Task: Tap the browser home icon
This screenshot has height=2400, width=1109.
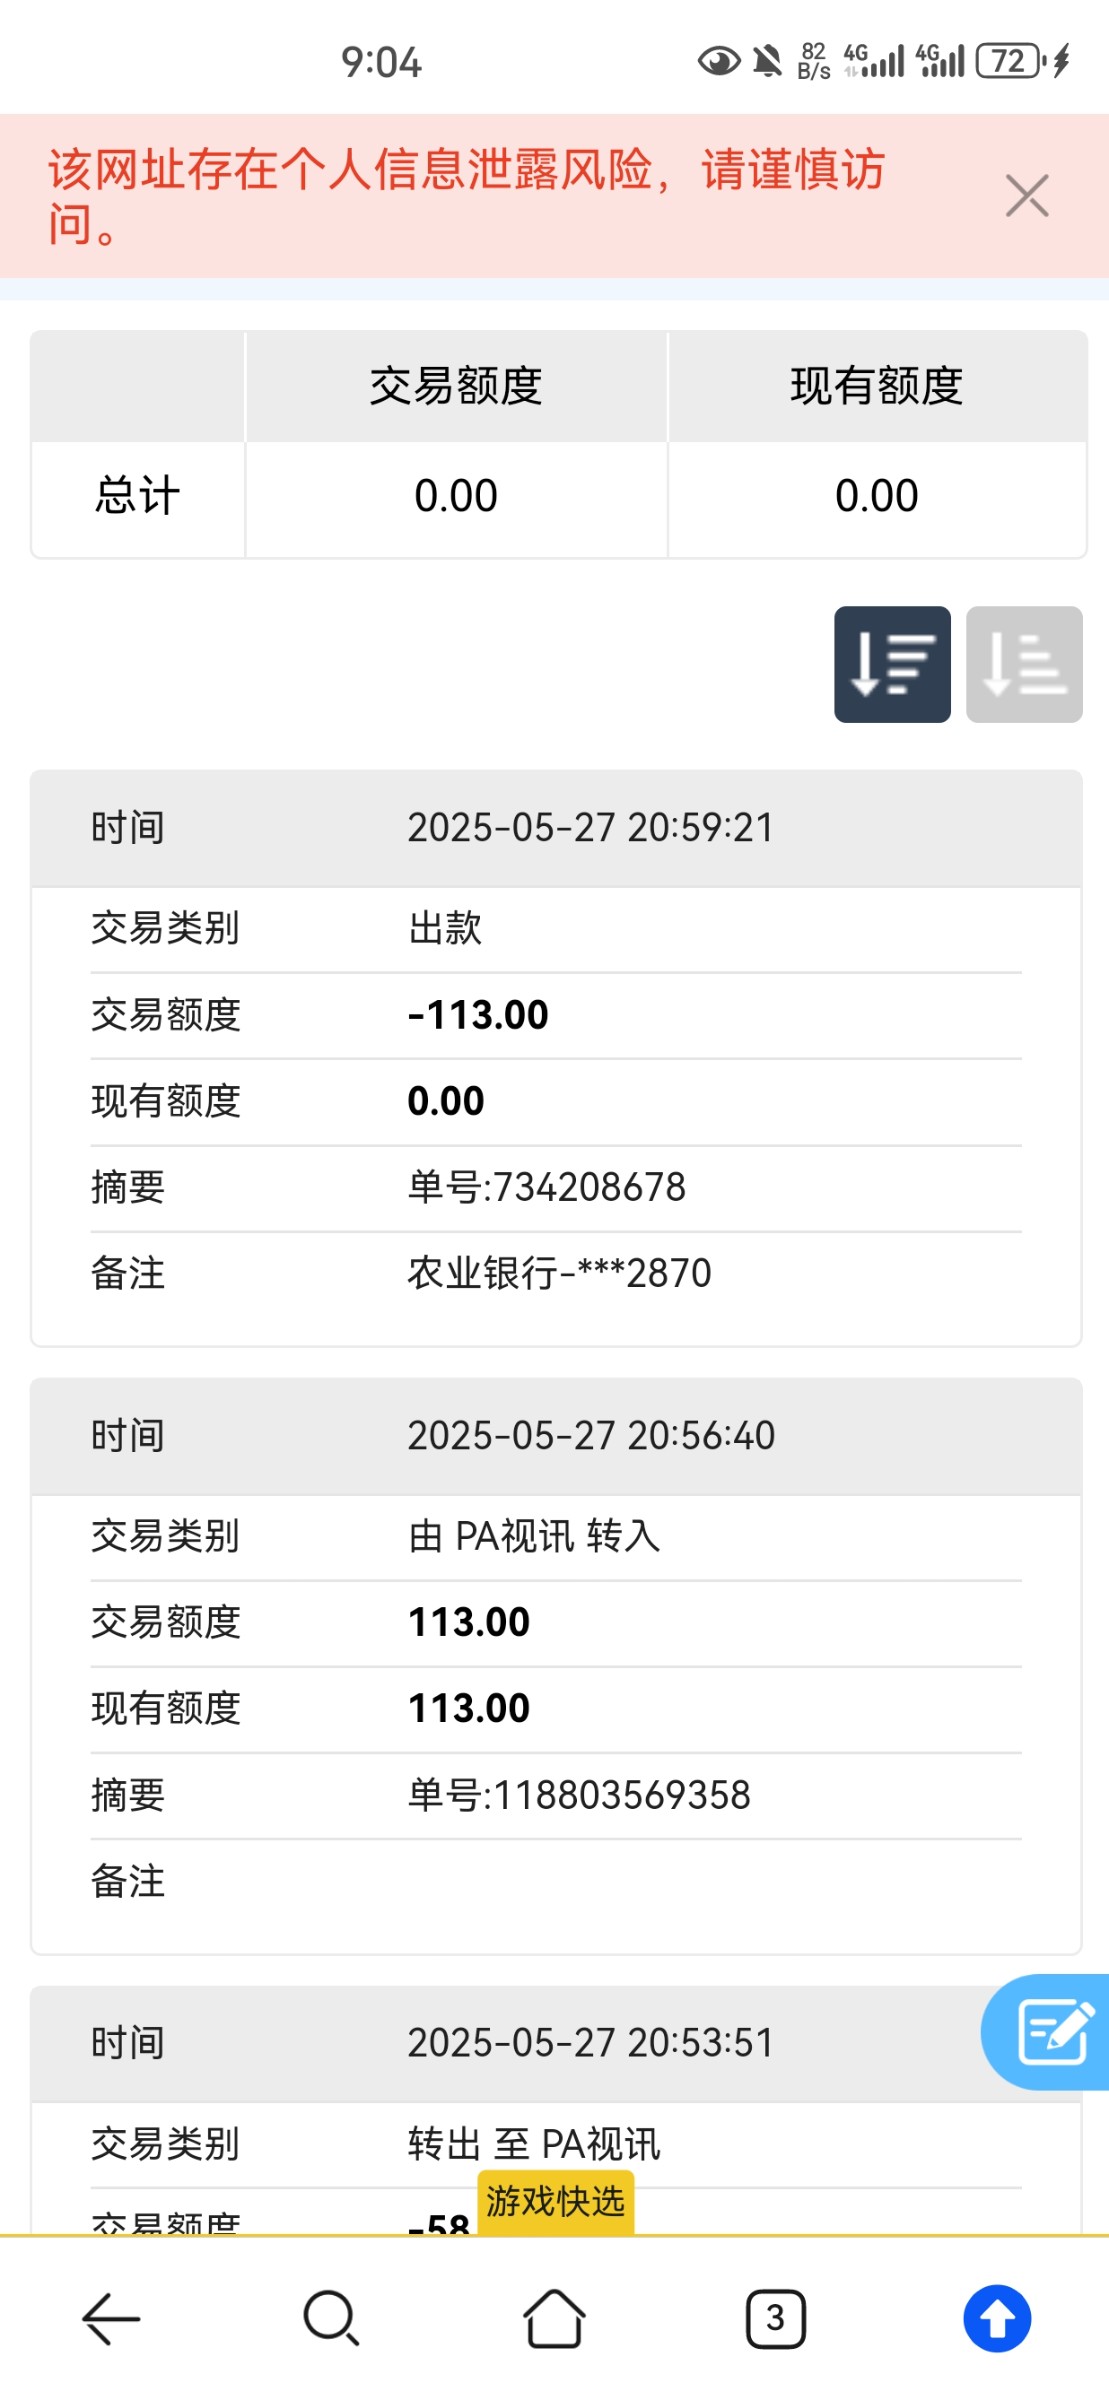Action: point(554,2318)
